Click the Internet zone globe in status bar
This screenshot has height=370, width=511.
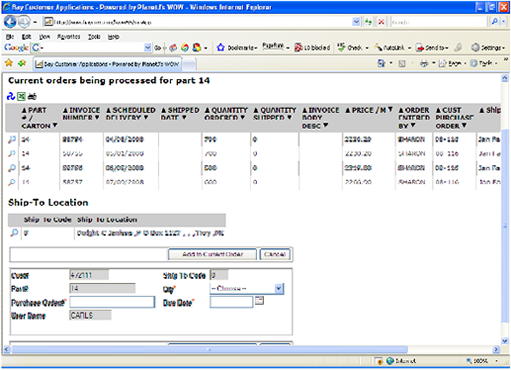click(x=390, y=361)
